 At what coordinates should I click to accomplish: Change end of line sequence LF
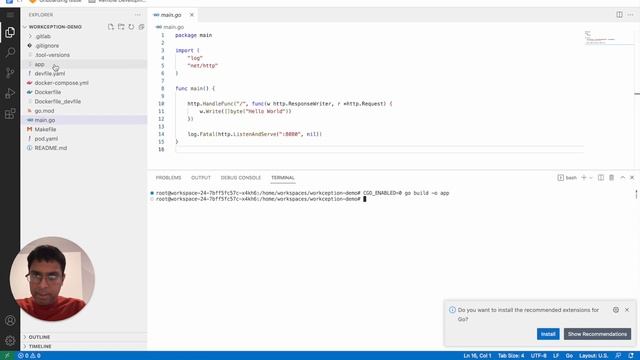pos(556,356)
